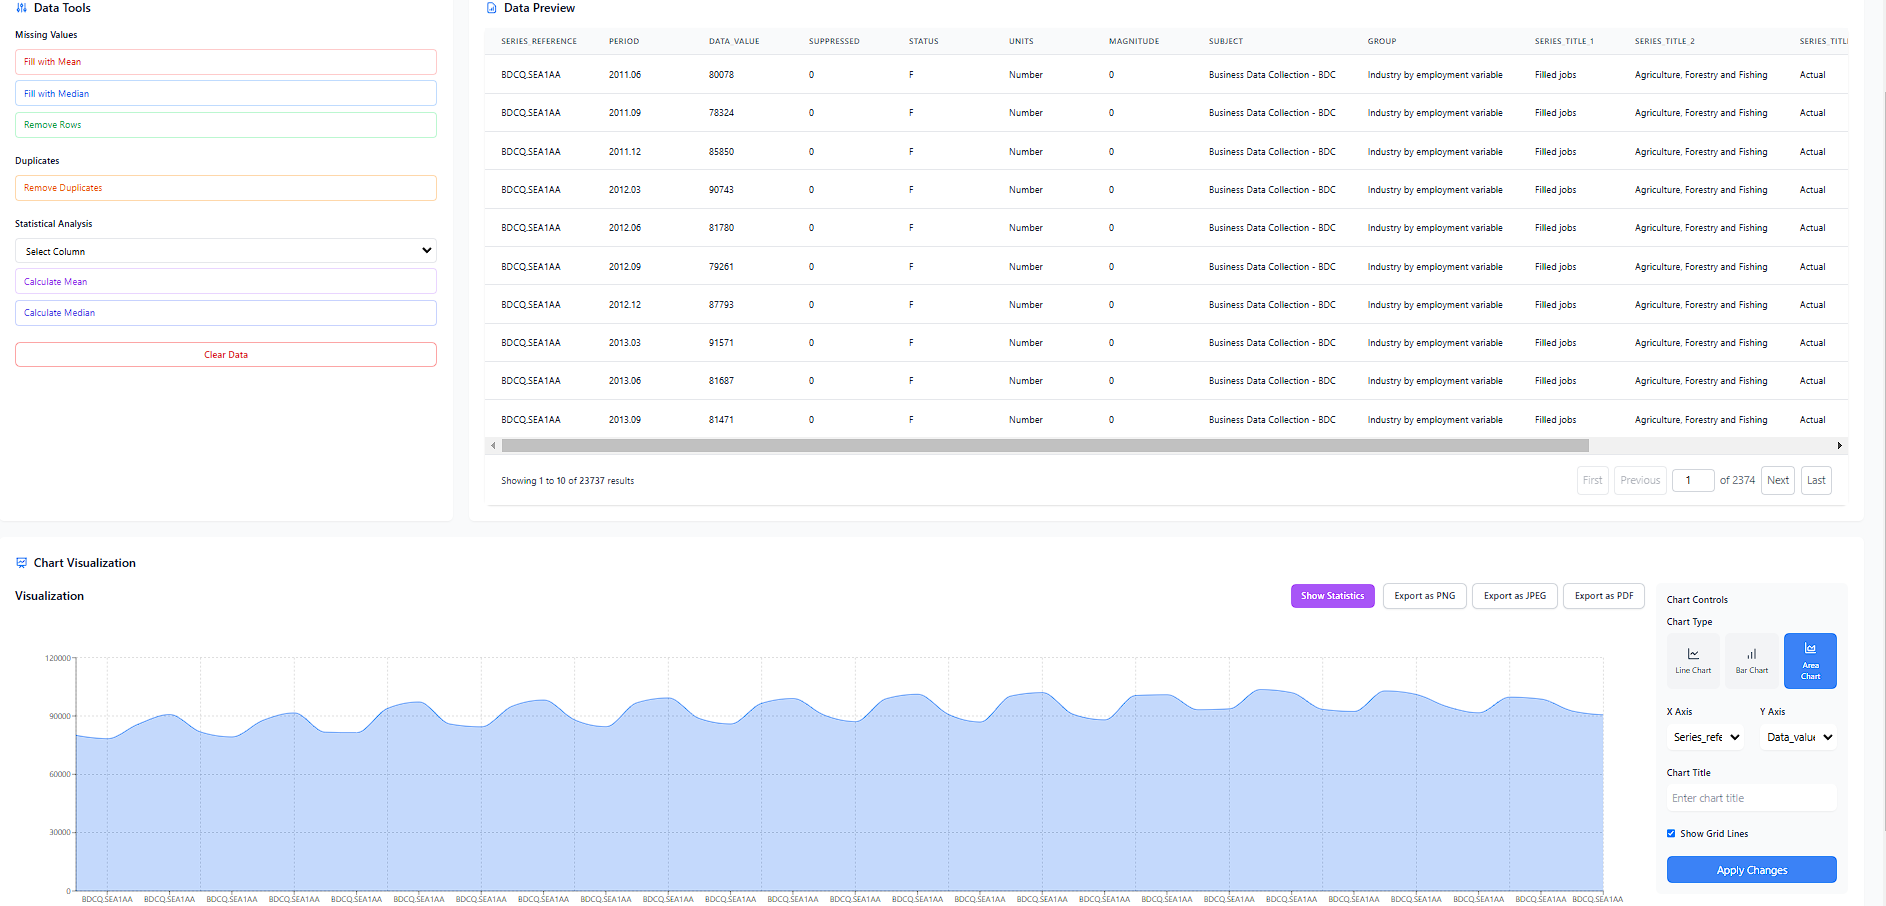The width and height of the screenshot is (1886, 906).
Task: Click the Chart Visualization heading icon
Action: (21, 563)
